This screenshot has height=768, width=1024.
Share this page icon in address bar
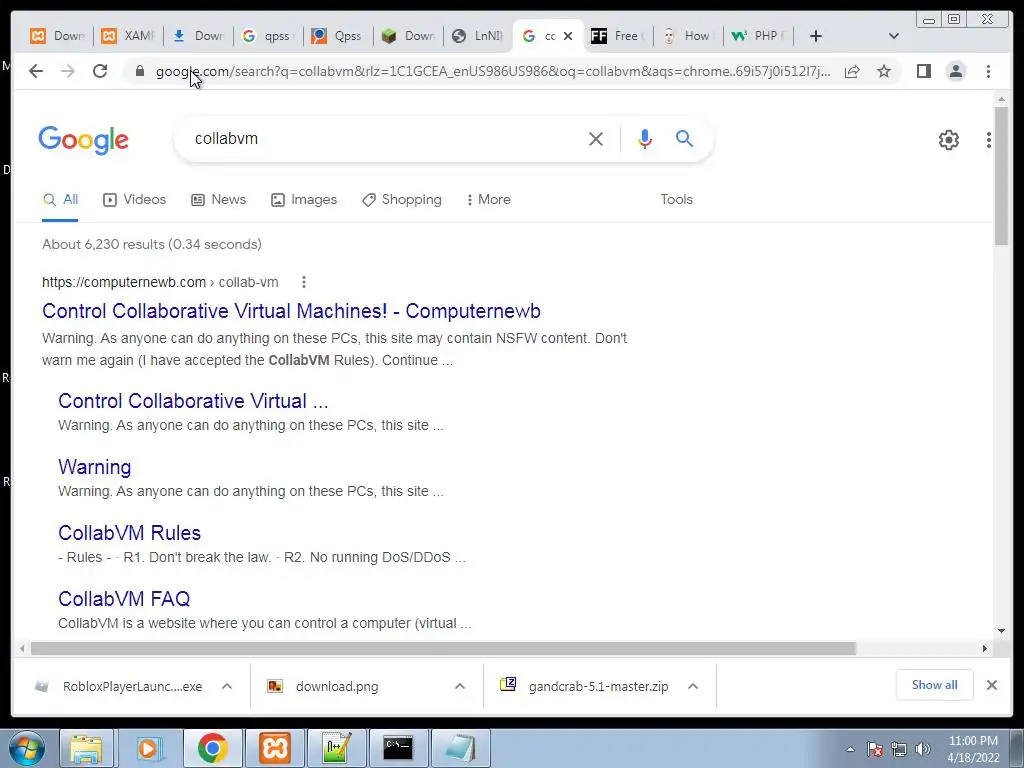pyautogui.click(x=852, y=71)
